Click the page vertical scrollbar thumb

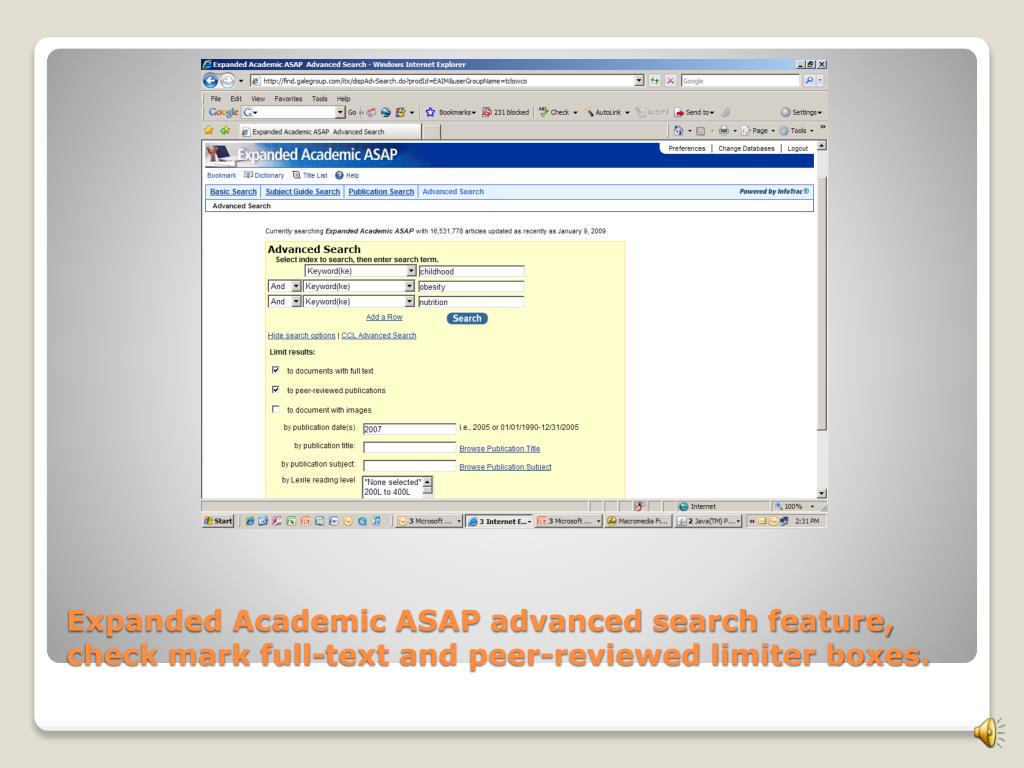pyautogui.click(x=822, y=304)
